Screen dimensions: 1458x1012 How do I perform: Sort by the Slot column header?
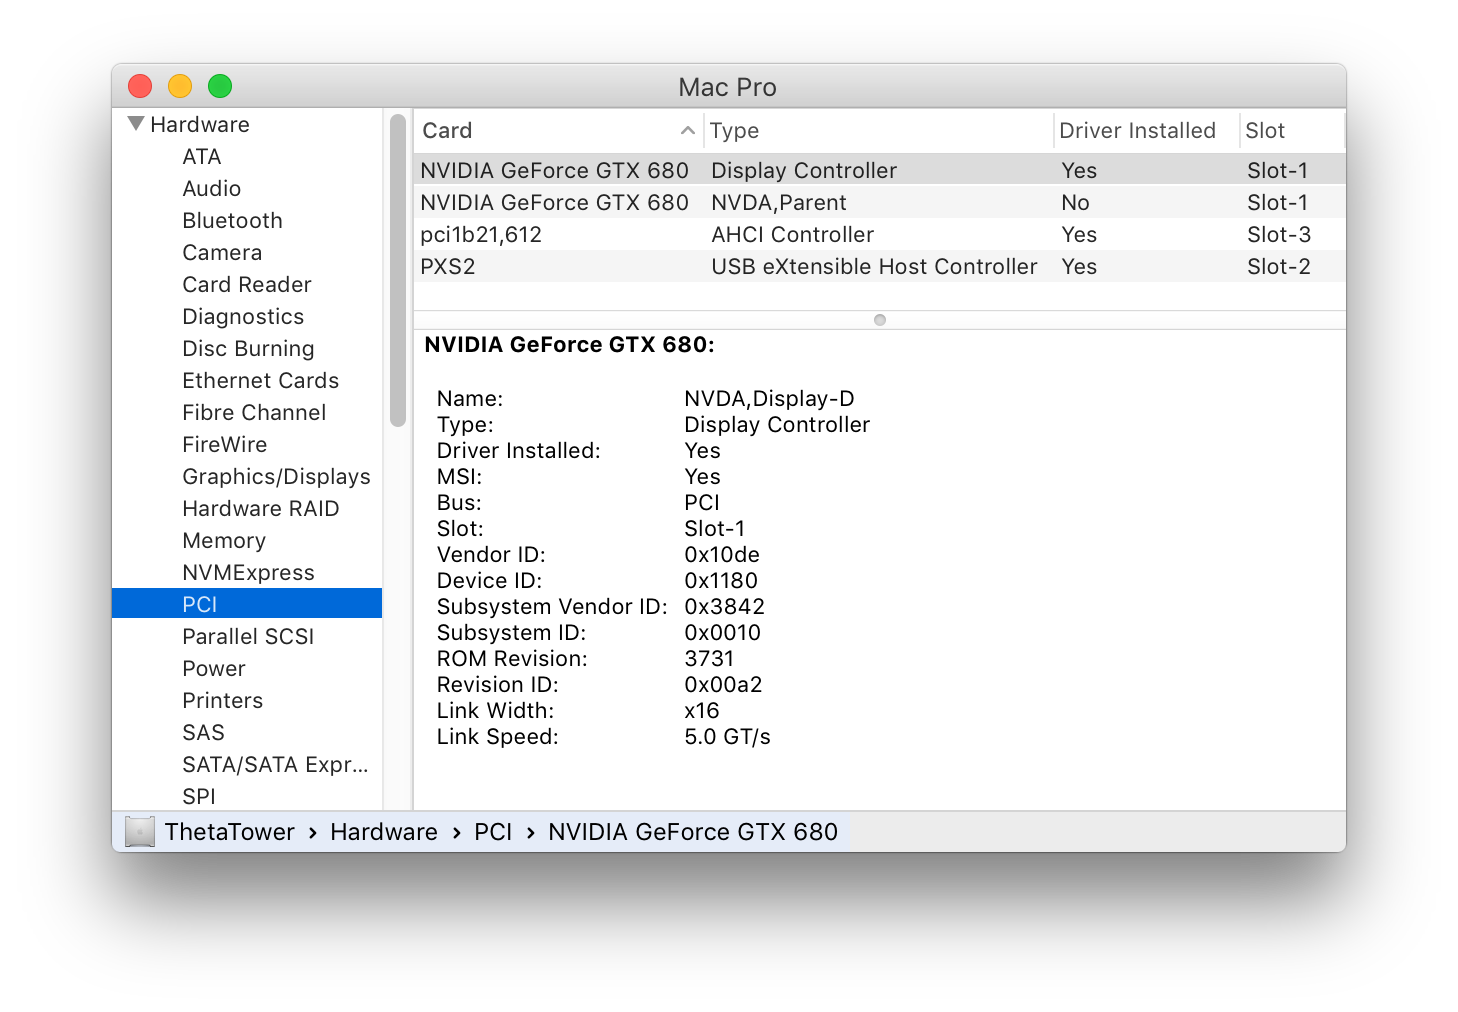coord(1292,130)
